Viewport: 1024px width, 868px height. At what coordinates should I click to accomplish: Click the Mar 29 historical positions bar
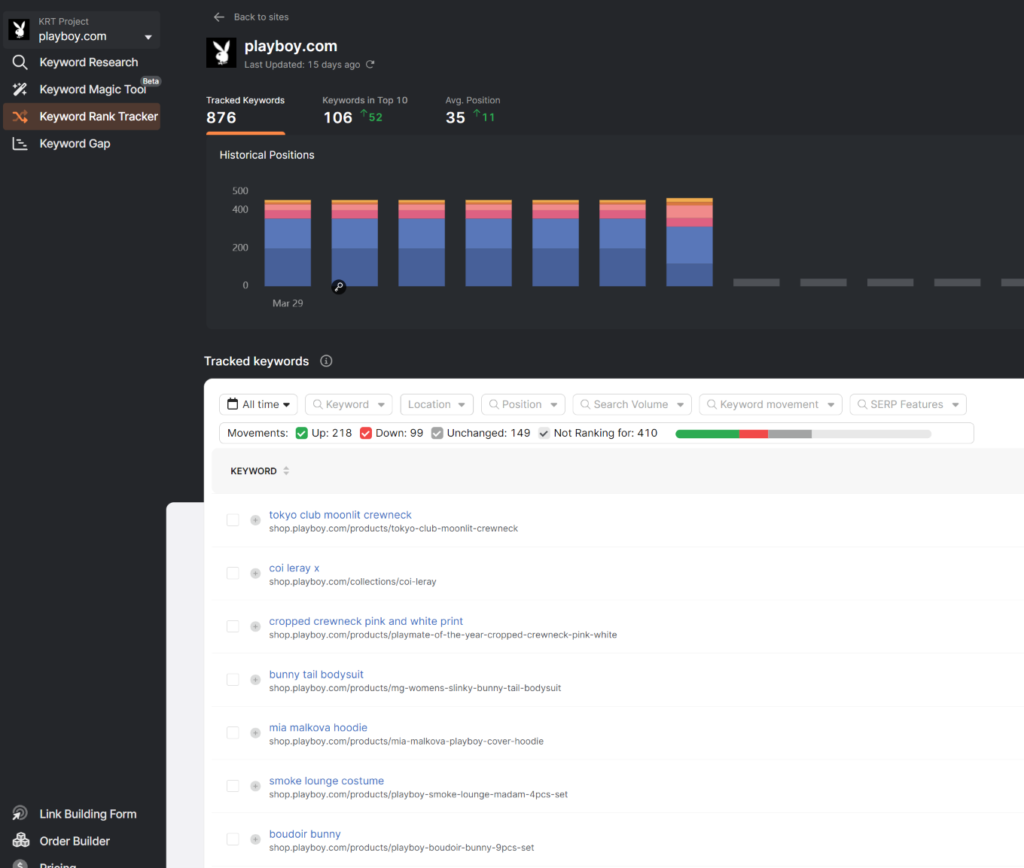point(288,243)
